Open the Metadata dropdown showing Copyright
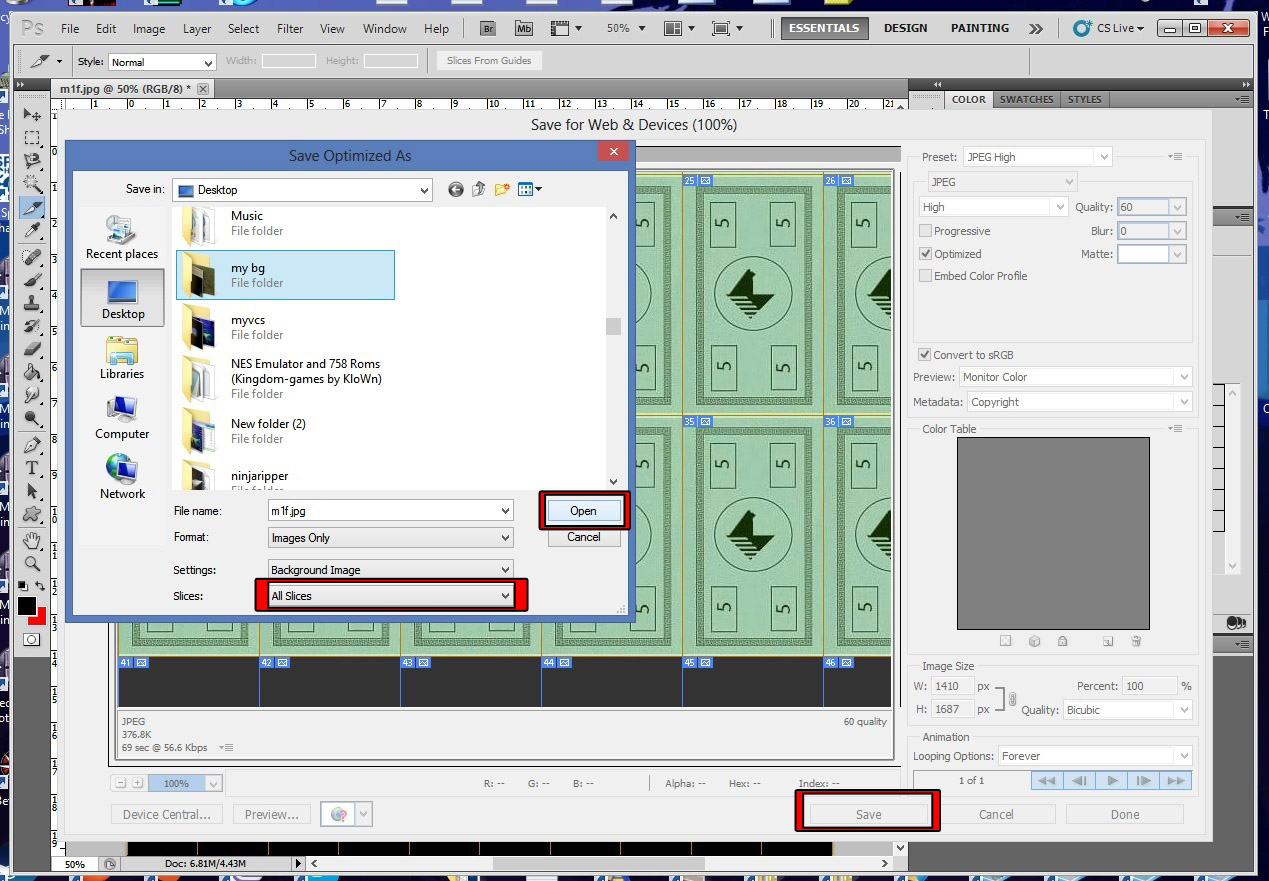Viewport: 1269px width, 881px height. pos(1079,402)
